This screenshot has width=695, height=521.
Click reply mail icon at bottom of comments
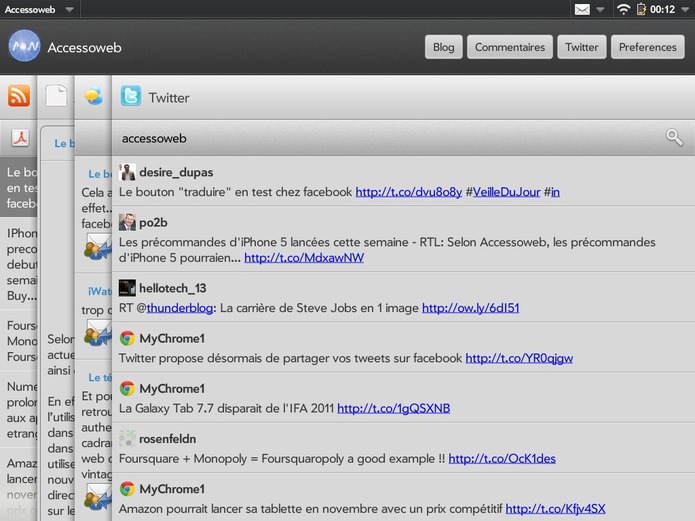[x=98, y=497]
